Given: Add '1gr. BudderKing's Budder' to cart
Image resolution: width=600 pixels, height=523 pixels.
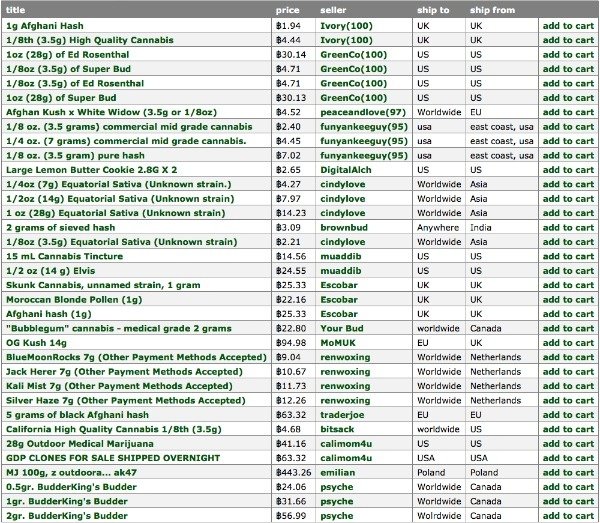Looking at the screenshot, I should click(x=568, y=502).
